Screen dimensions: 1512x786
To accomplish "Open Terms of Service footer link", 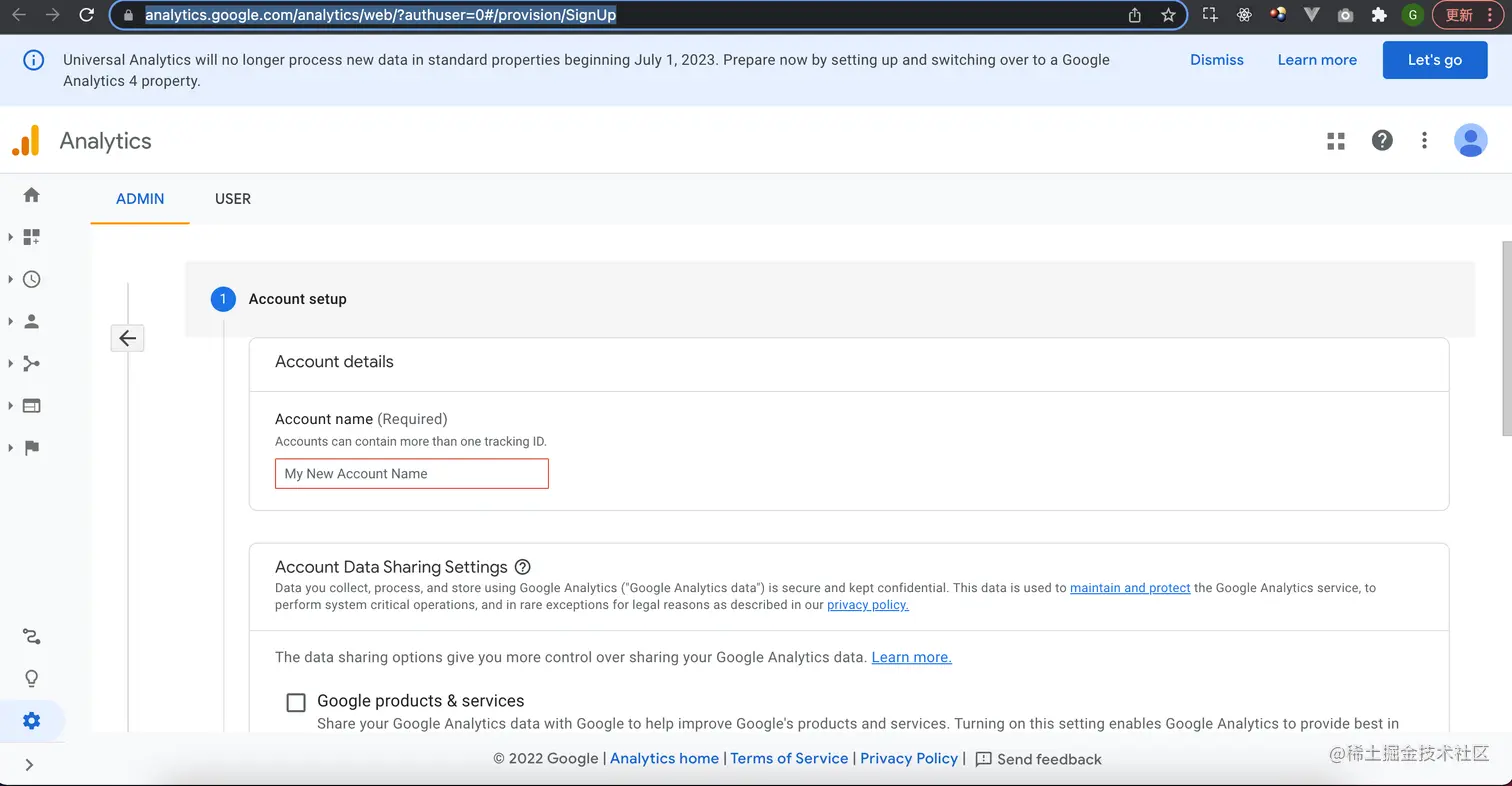I will pyautogui.click(x=789, y=759).
